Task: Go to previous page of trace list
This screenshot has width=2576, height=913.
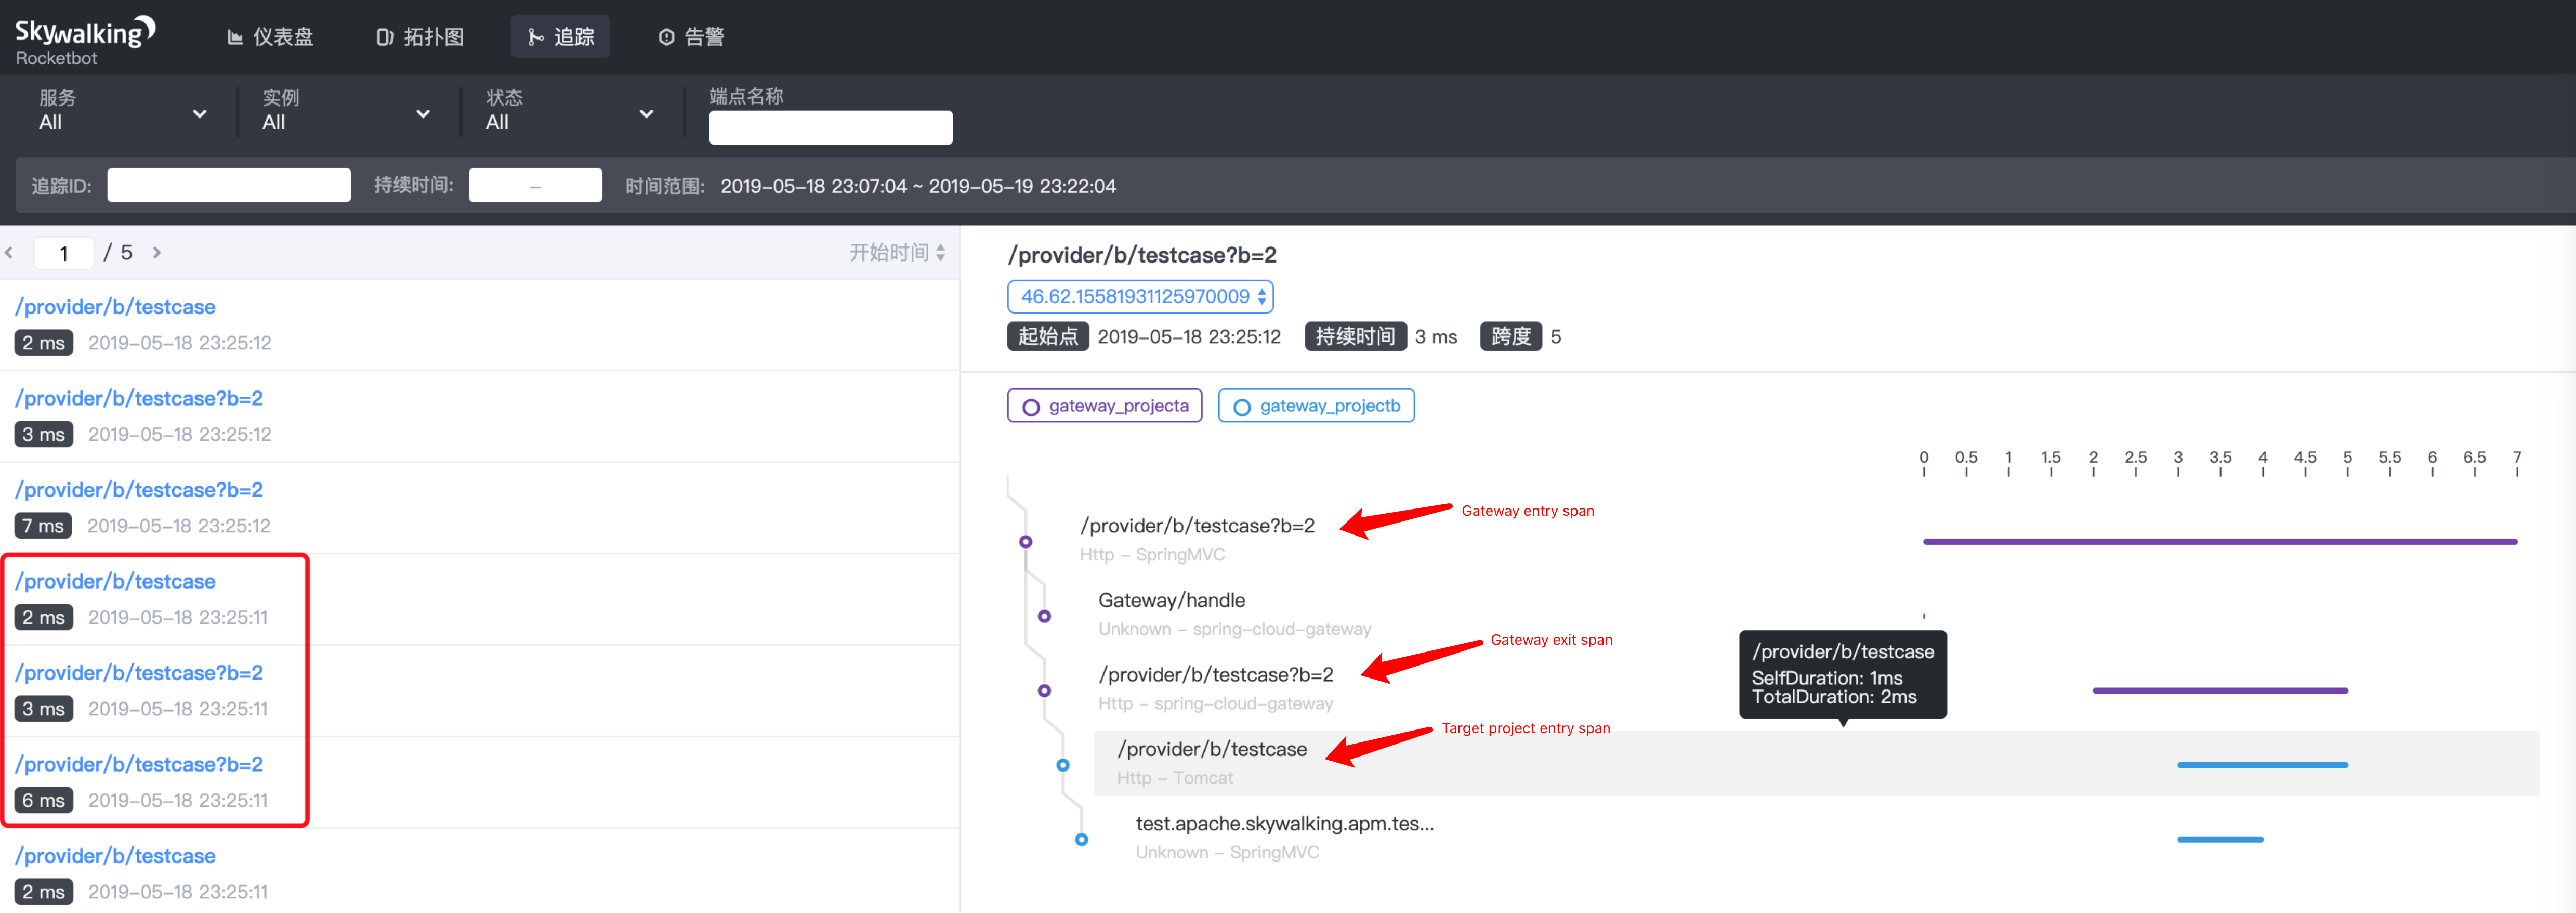Action: (x=10, y=253)
